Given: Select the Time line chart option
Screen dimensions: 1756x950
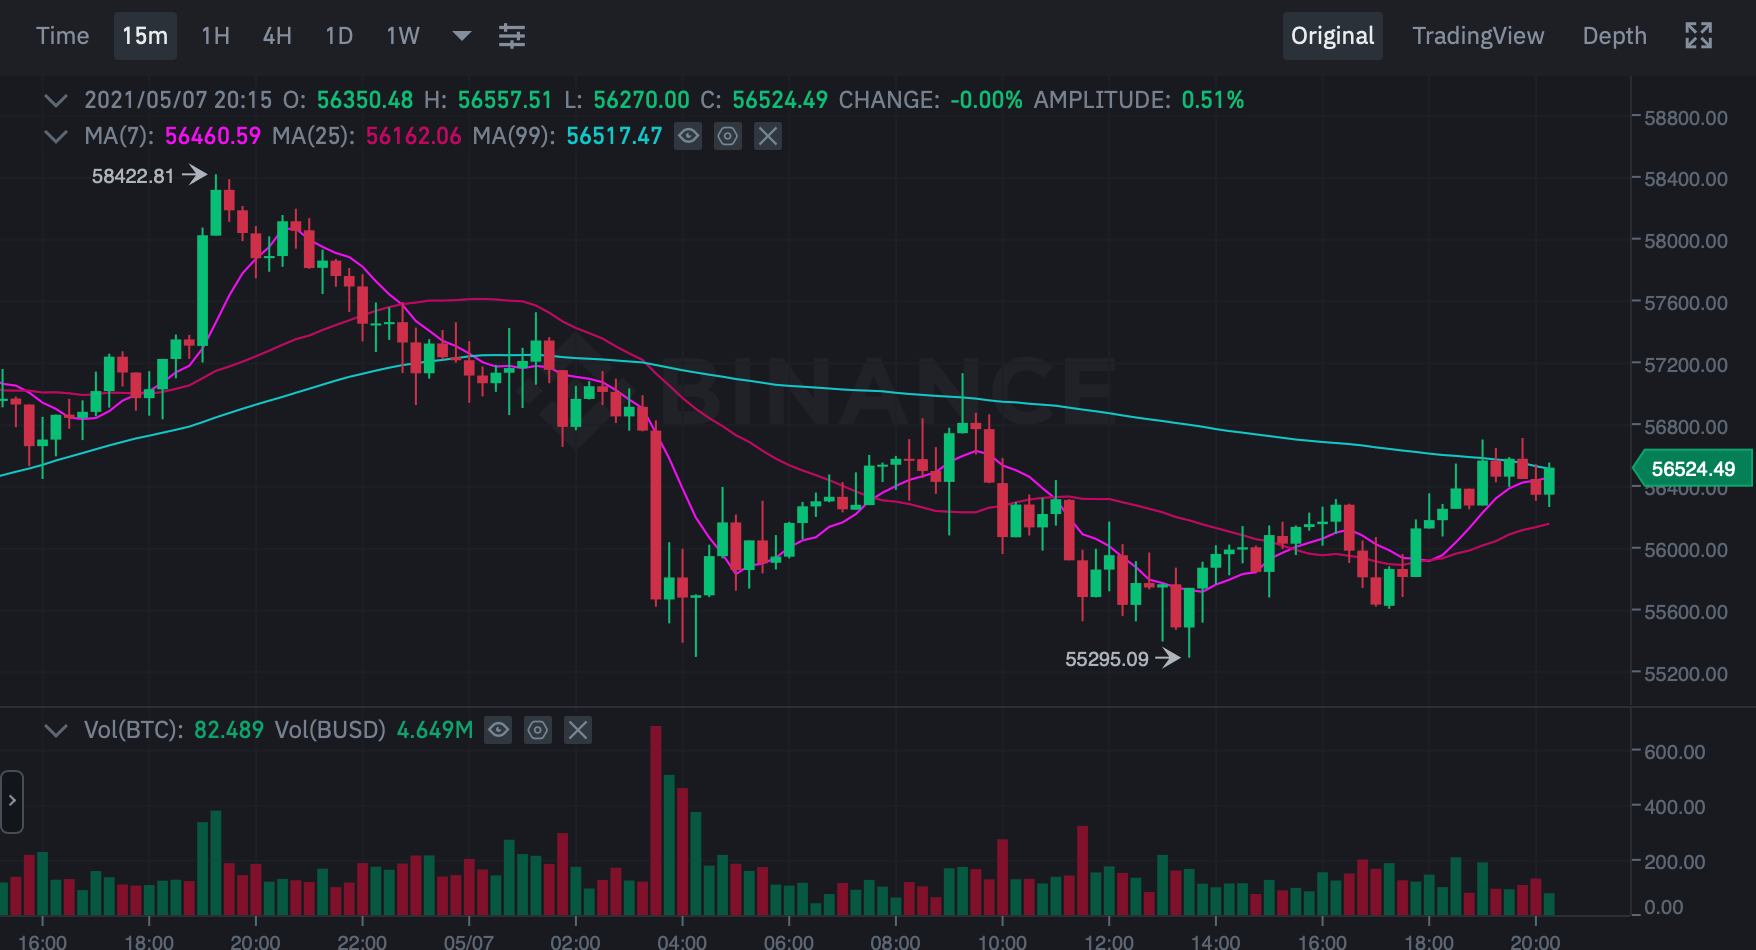Looking at the screenshot, I should click(x=62, y=36).
